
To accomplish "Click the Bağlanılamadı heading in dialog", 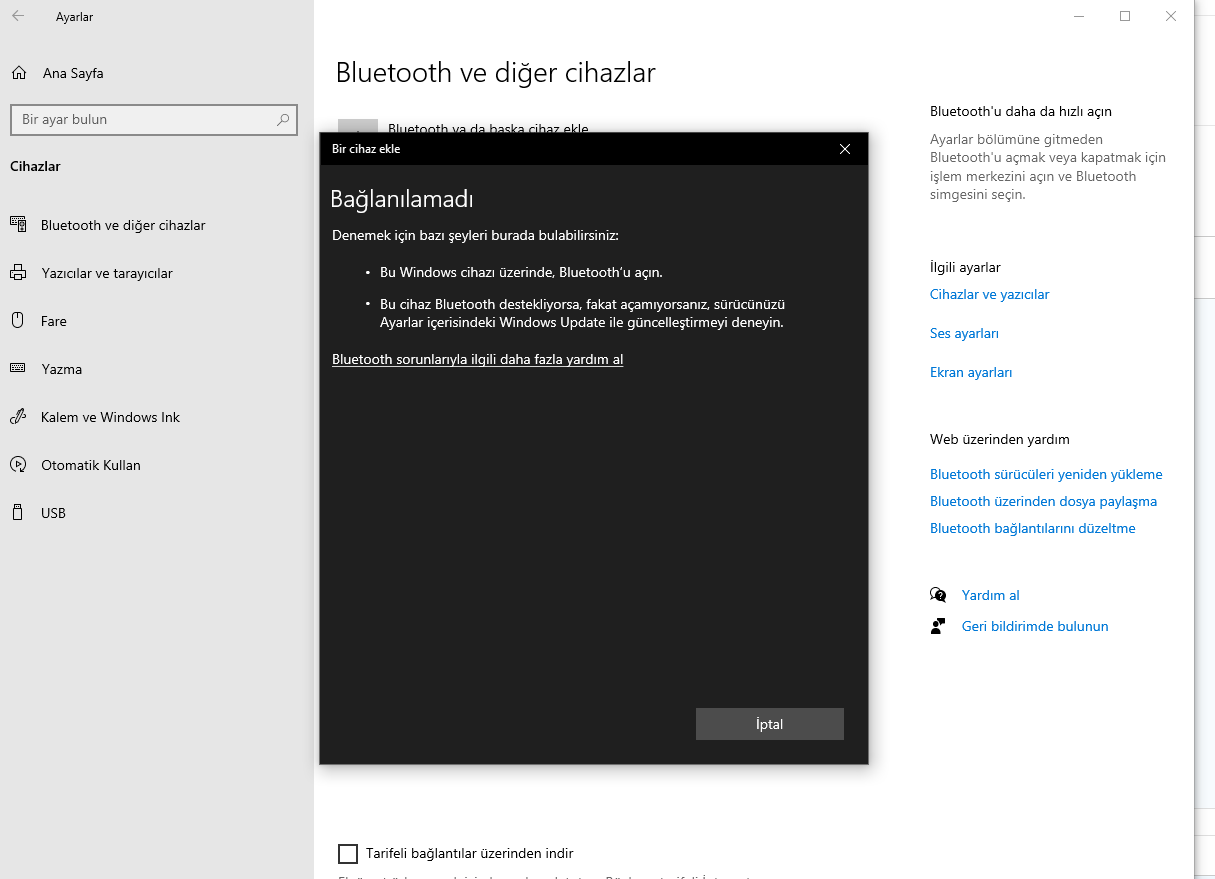I will tap(401, 199).
